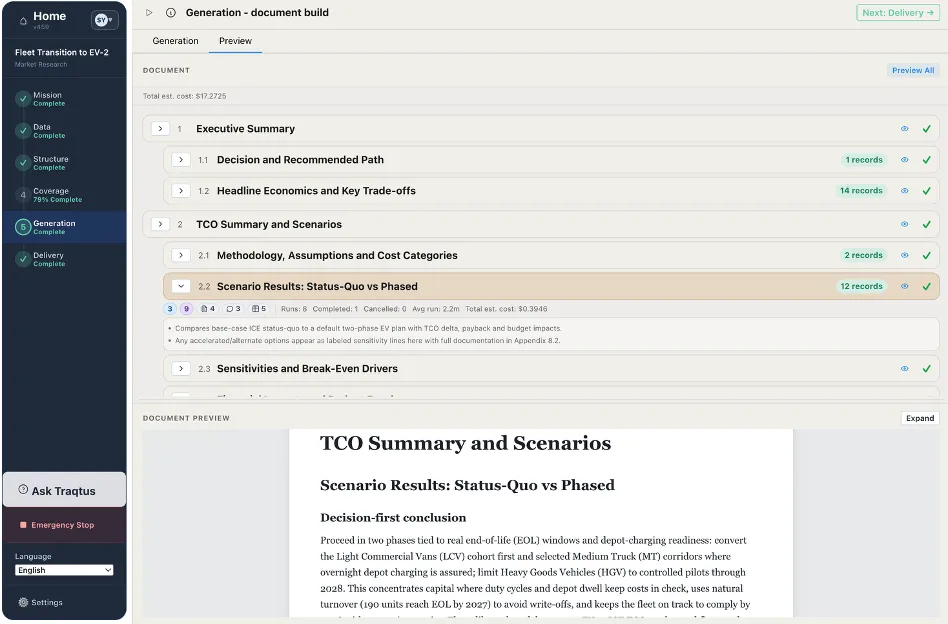Toggle preview eye for Headline Economics row

pos(904,190)
